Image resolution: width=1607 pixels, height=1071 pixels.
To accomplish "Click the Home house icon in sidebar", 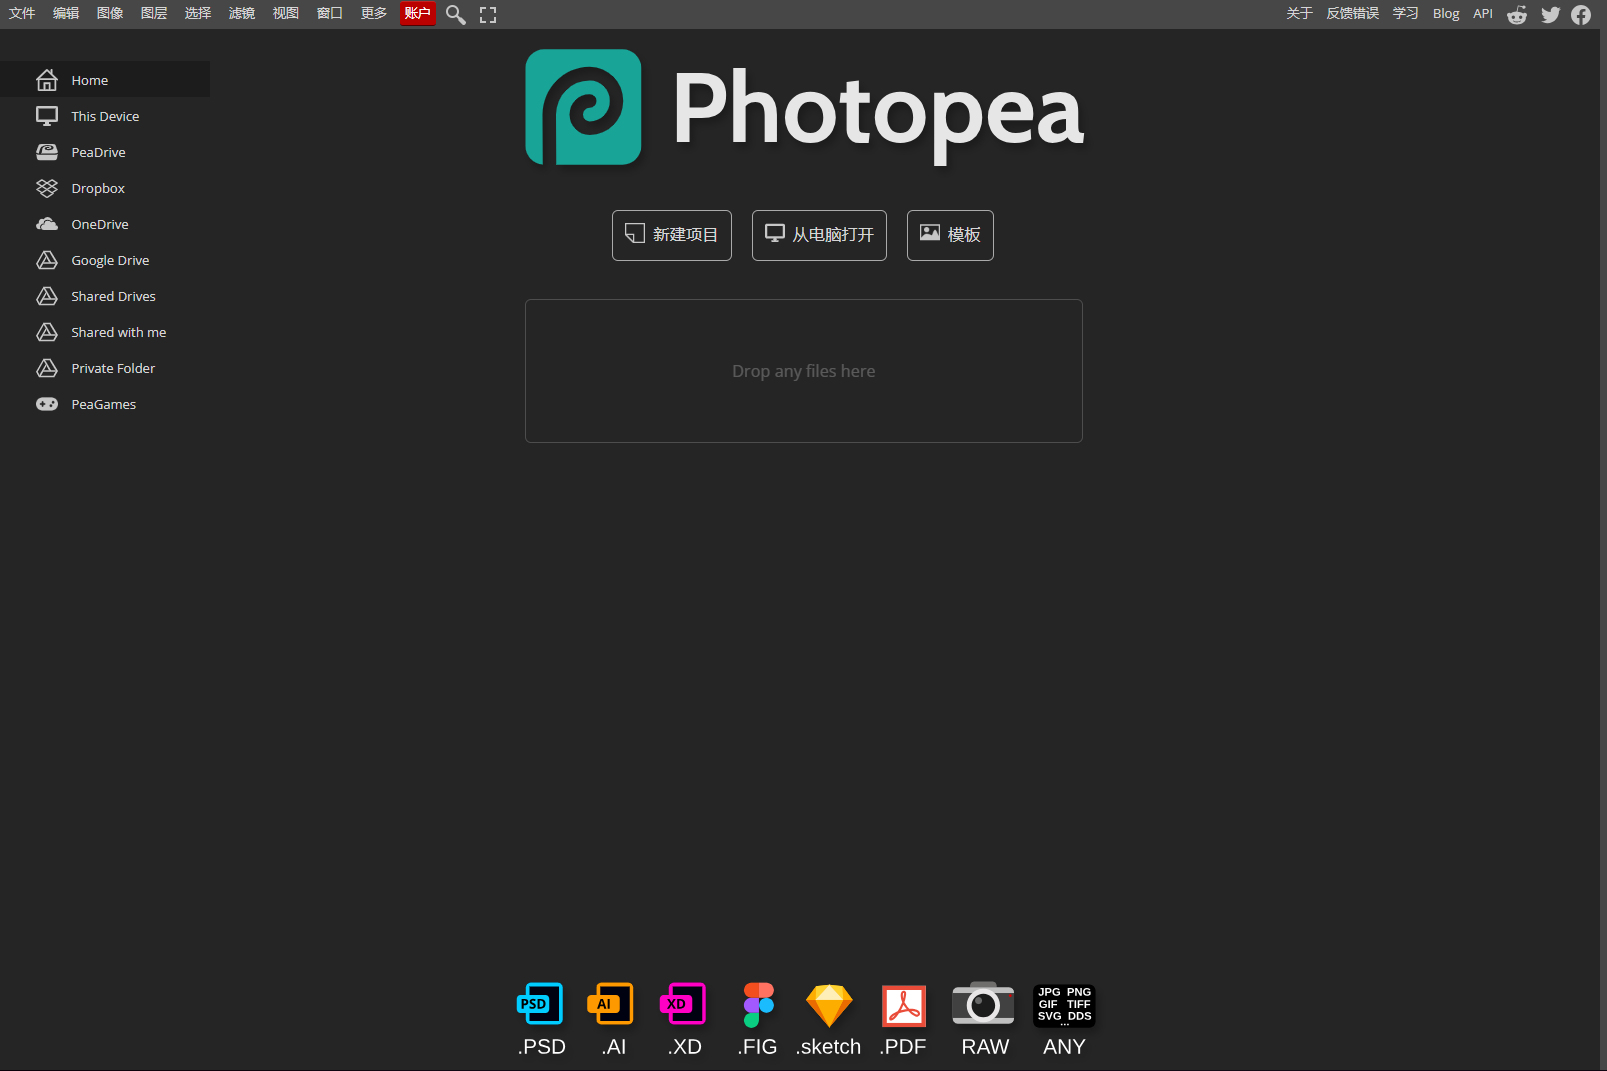I will [x=47, y=80].
